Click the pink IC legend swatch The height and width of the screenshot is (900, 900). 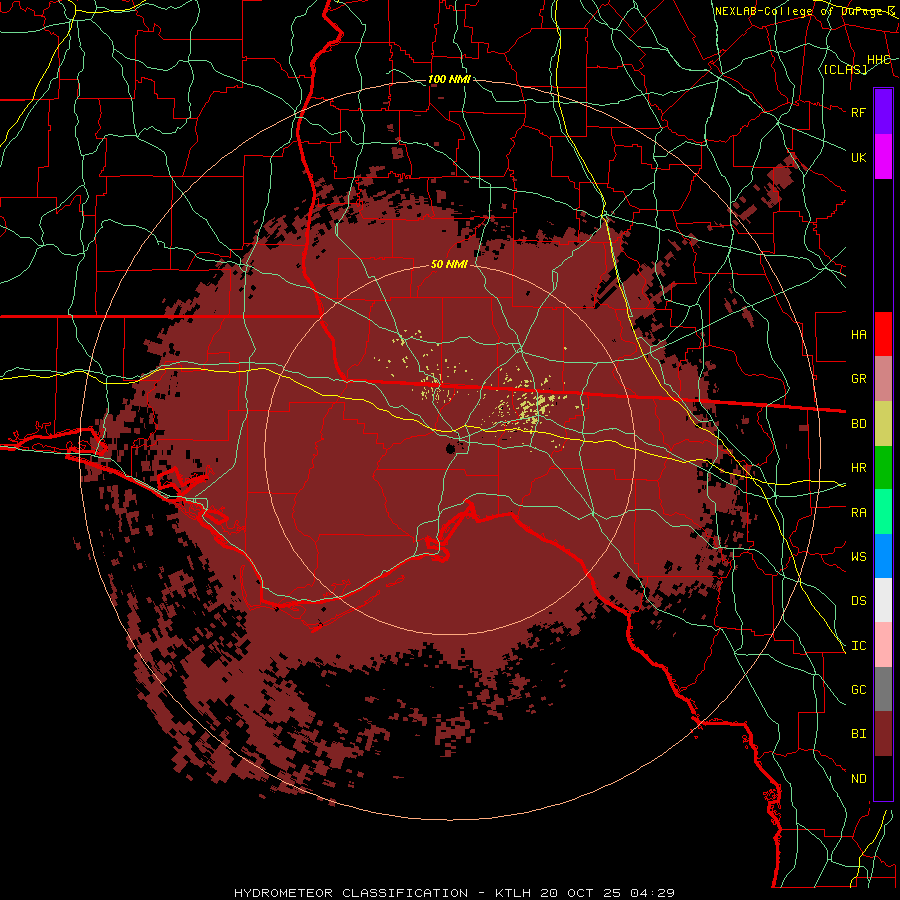(x=883, y=645)
